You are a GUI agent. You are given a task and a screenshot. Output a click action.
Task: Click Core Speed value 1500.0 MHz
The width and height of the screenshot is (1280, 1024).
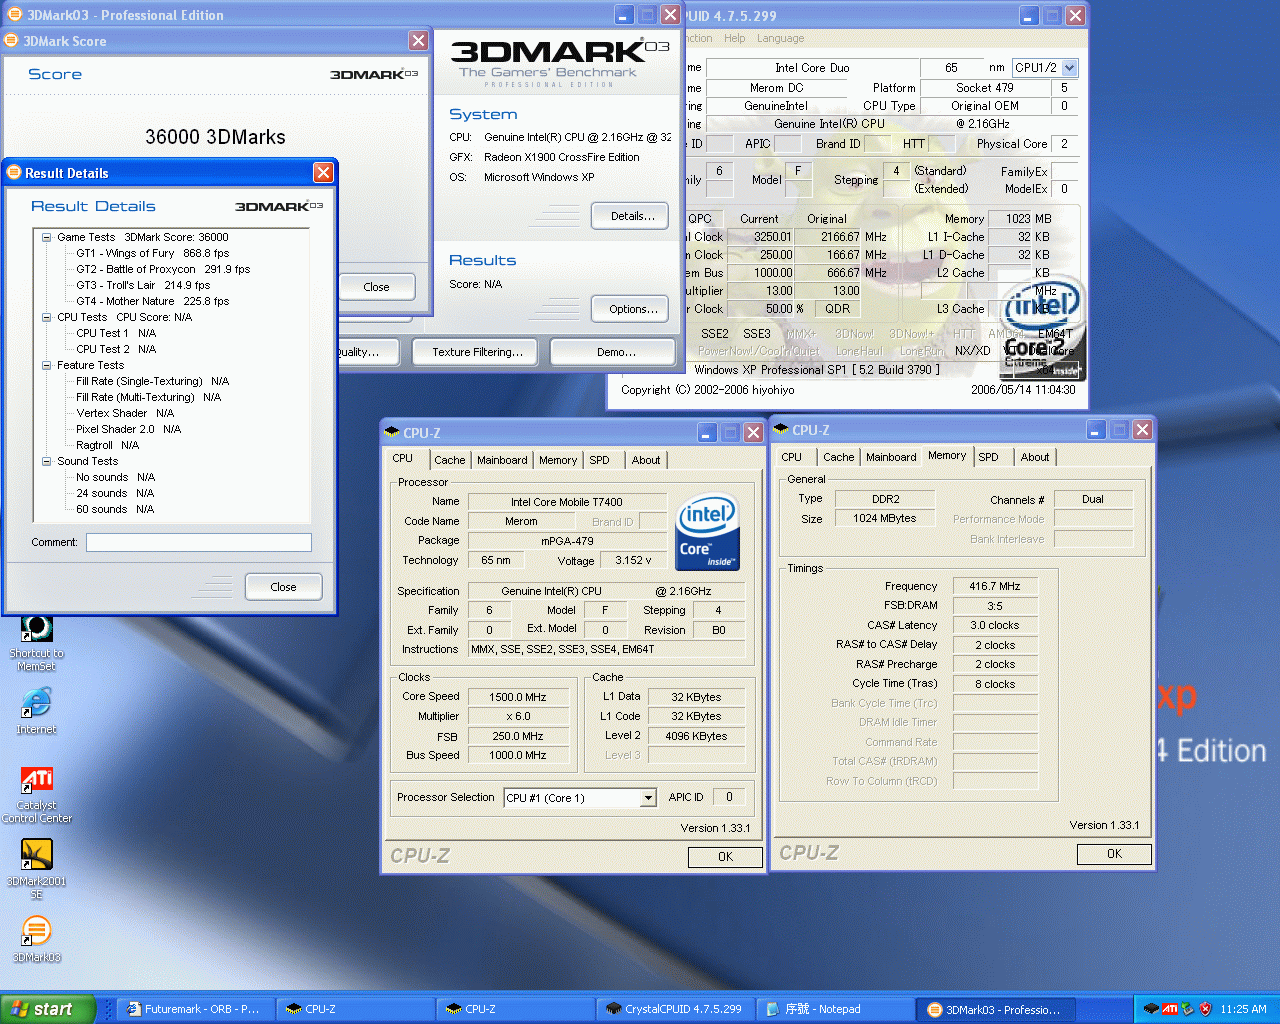(517, 697)
